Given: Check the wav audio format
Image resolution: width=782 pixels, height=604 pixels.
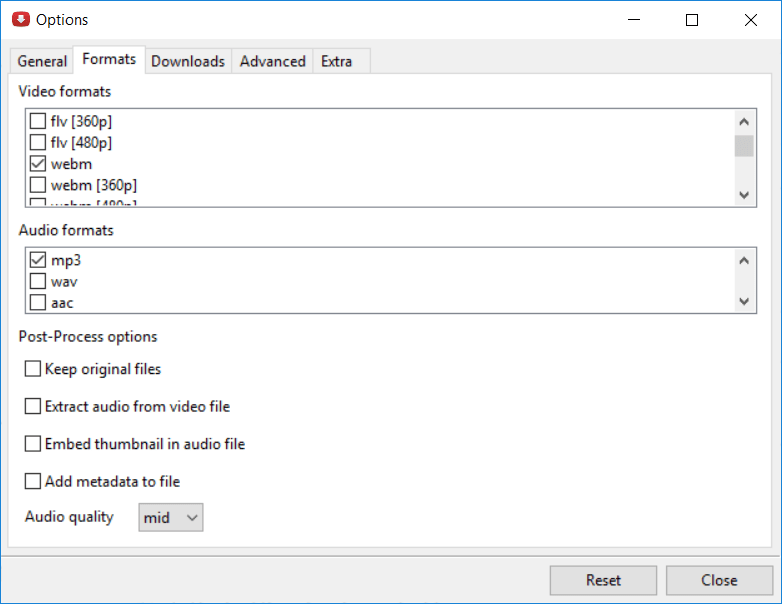Looking at the screenshot, I should click(38, 281).
